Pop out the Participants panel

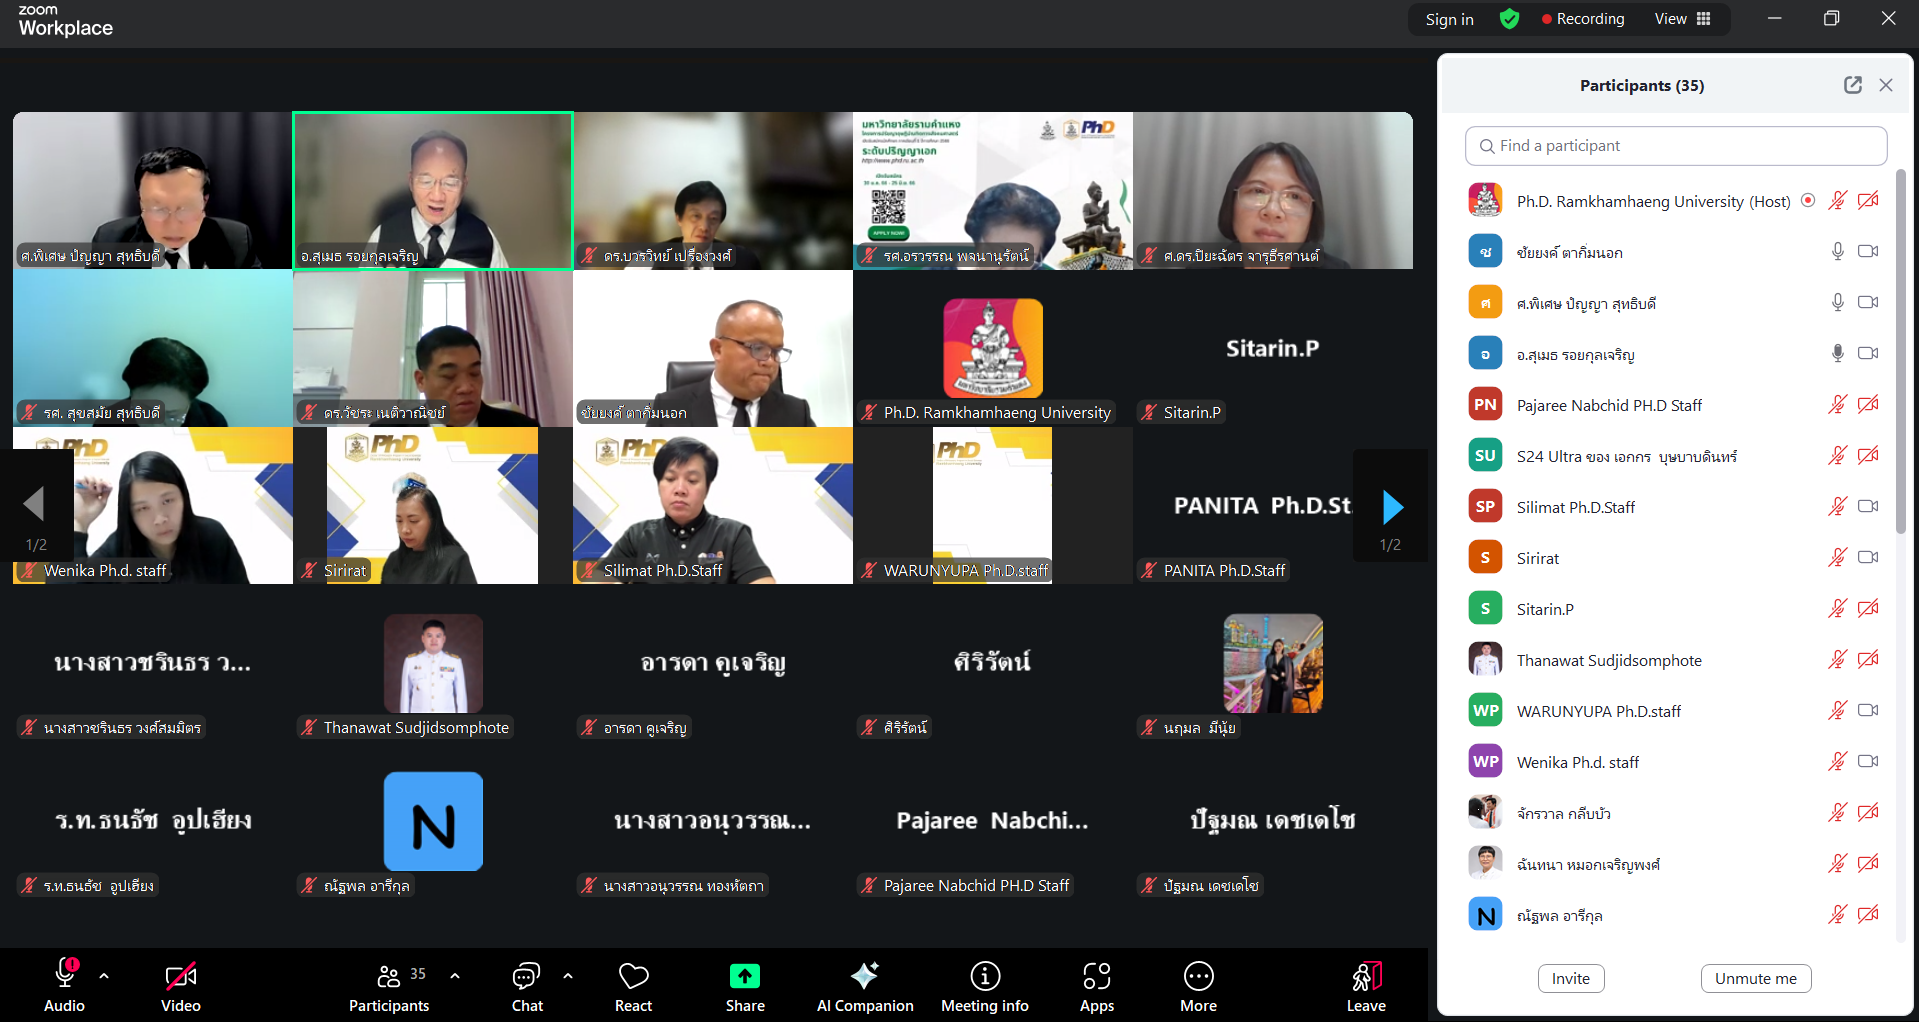tap(1852, 85)
